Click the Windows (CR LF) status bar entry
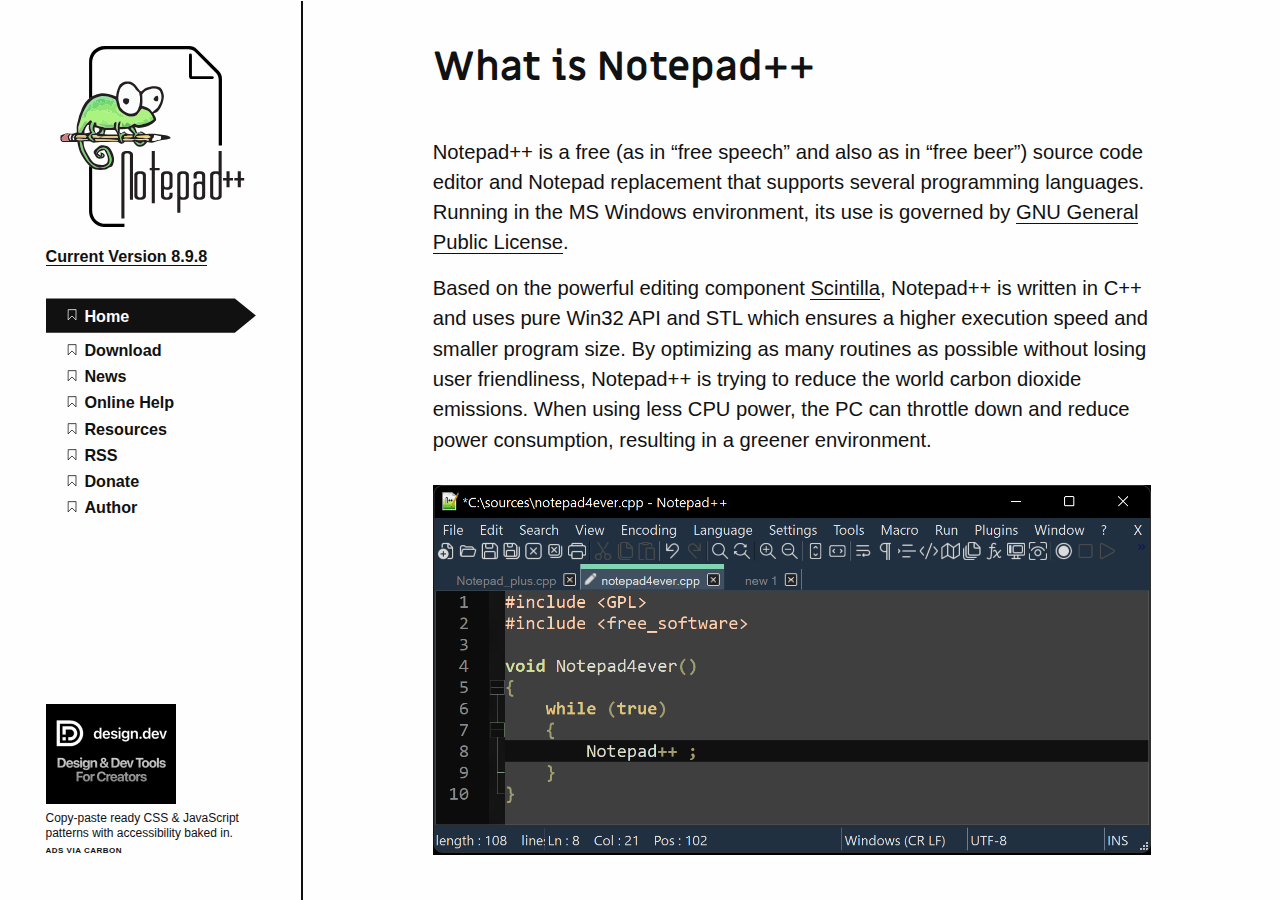Screen dimensions: 1280x900 tap(895, 840)
